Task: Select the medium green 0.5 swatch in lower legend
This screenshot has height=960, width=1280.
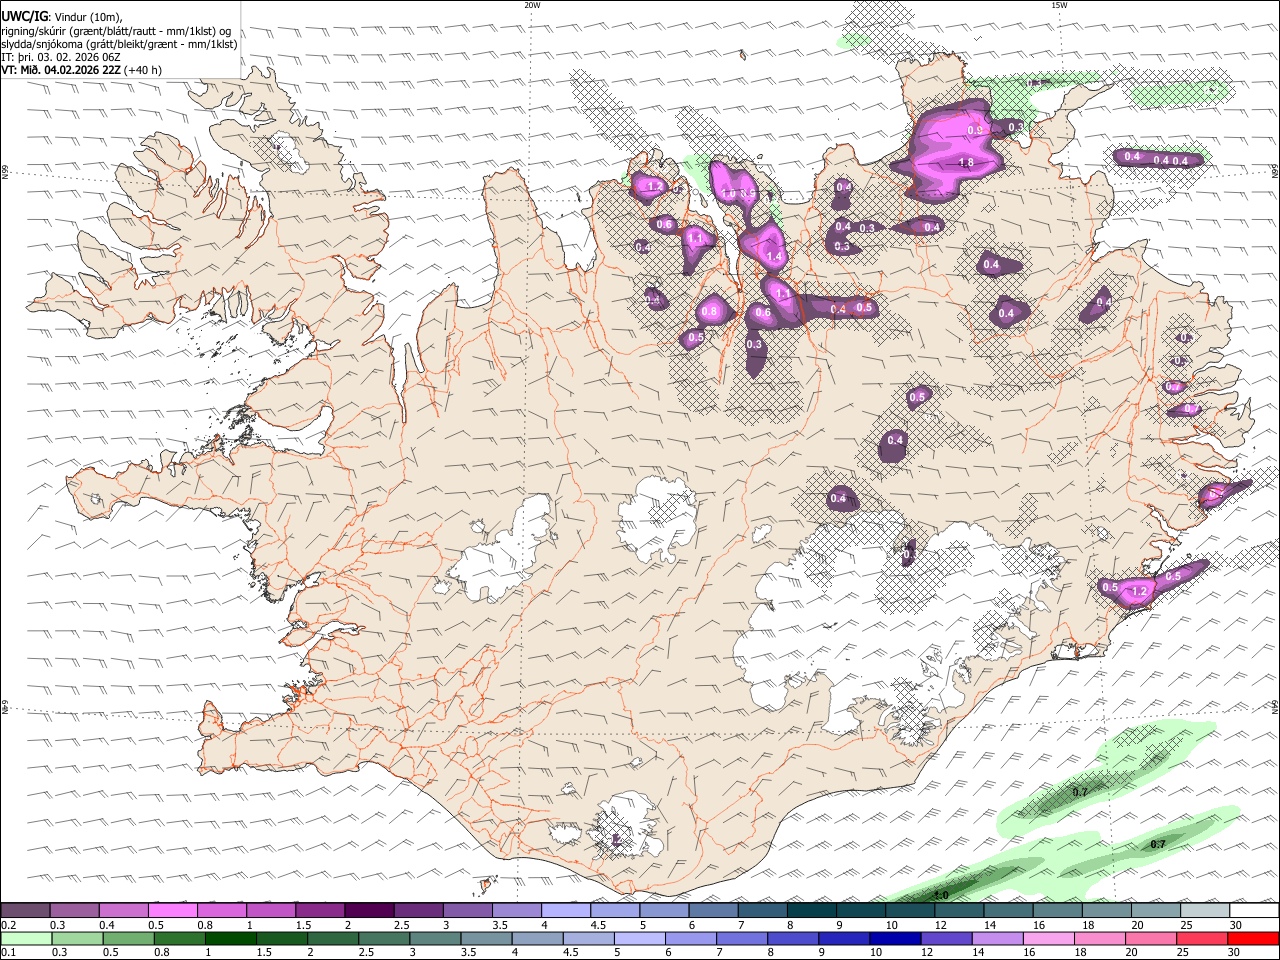Action: tap(128, 939)
